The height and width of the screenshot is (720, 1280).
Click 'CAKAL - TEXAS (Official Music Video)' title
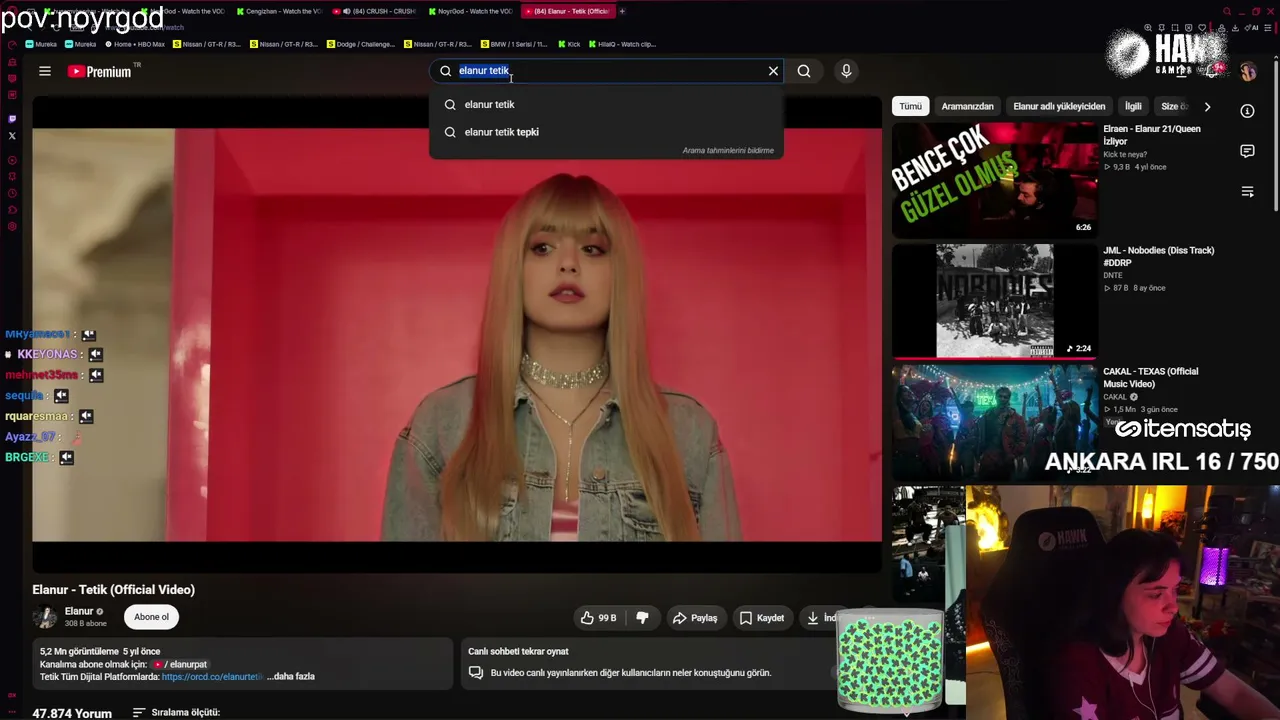[x=1150, y=377]
